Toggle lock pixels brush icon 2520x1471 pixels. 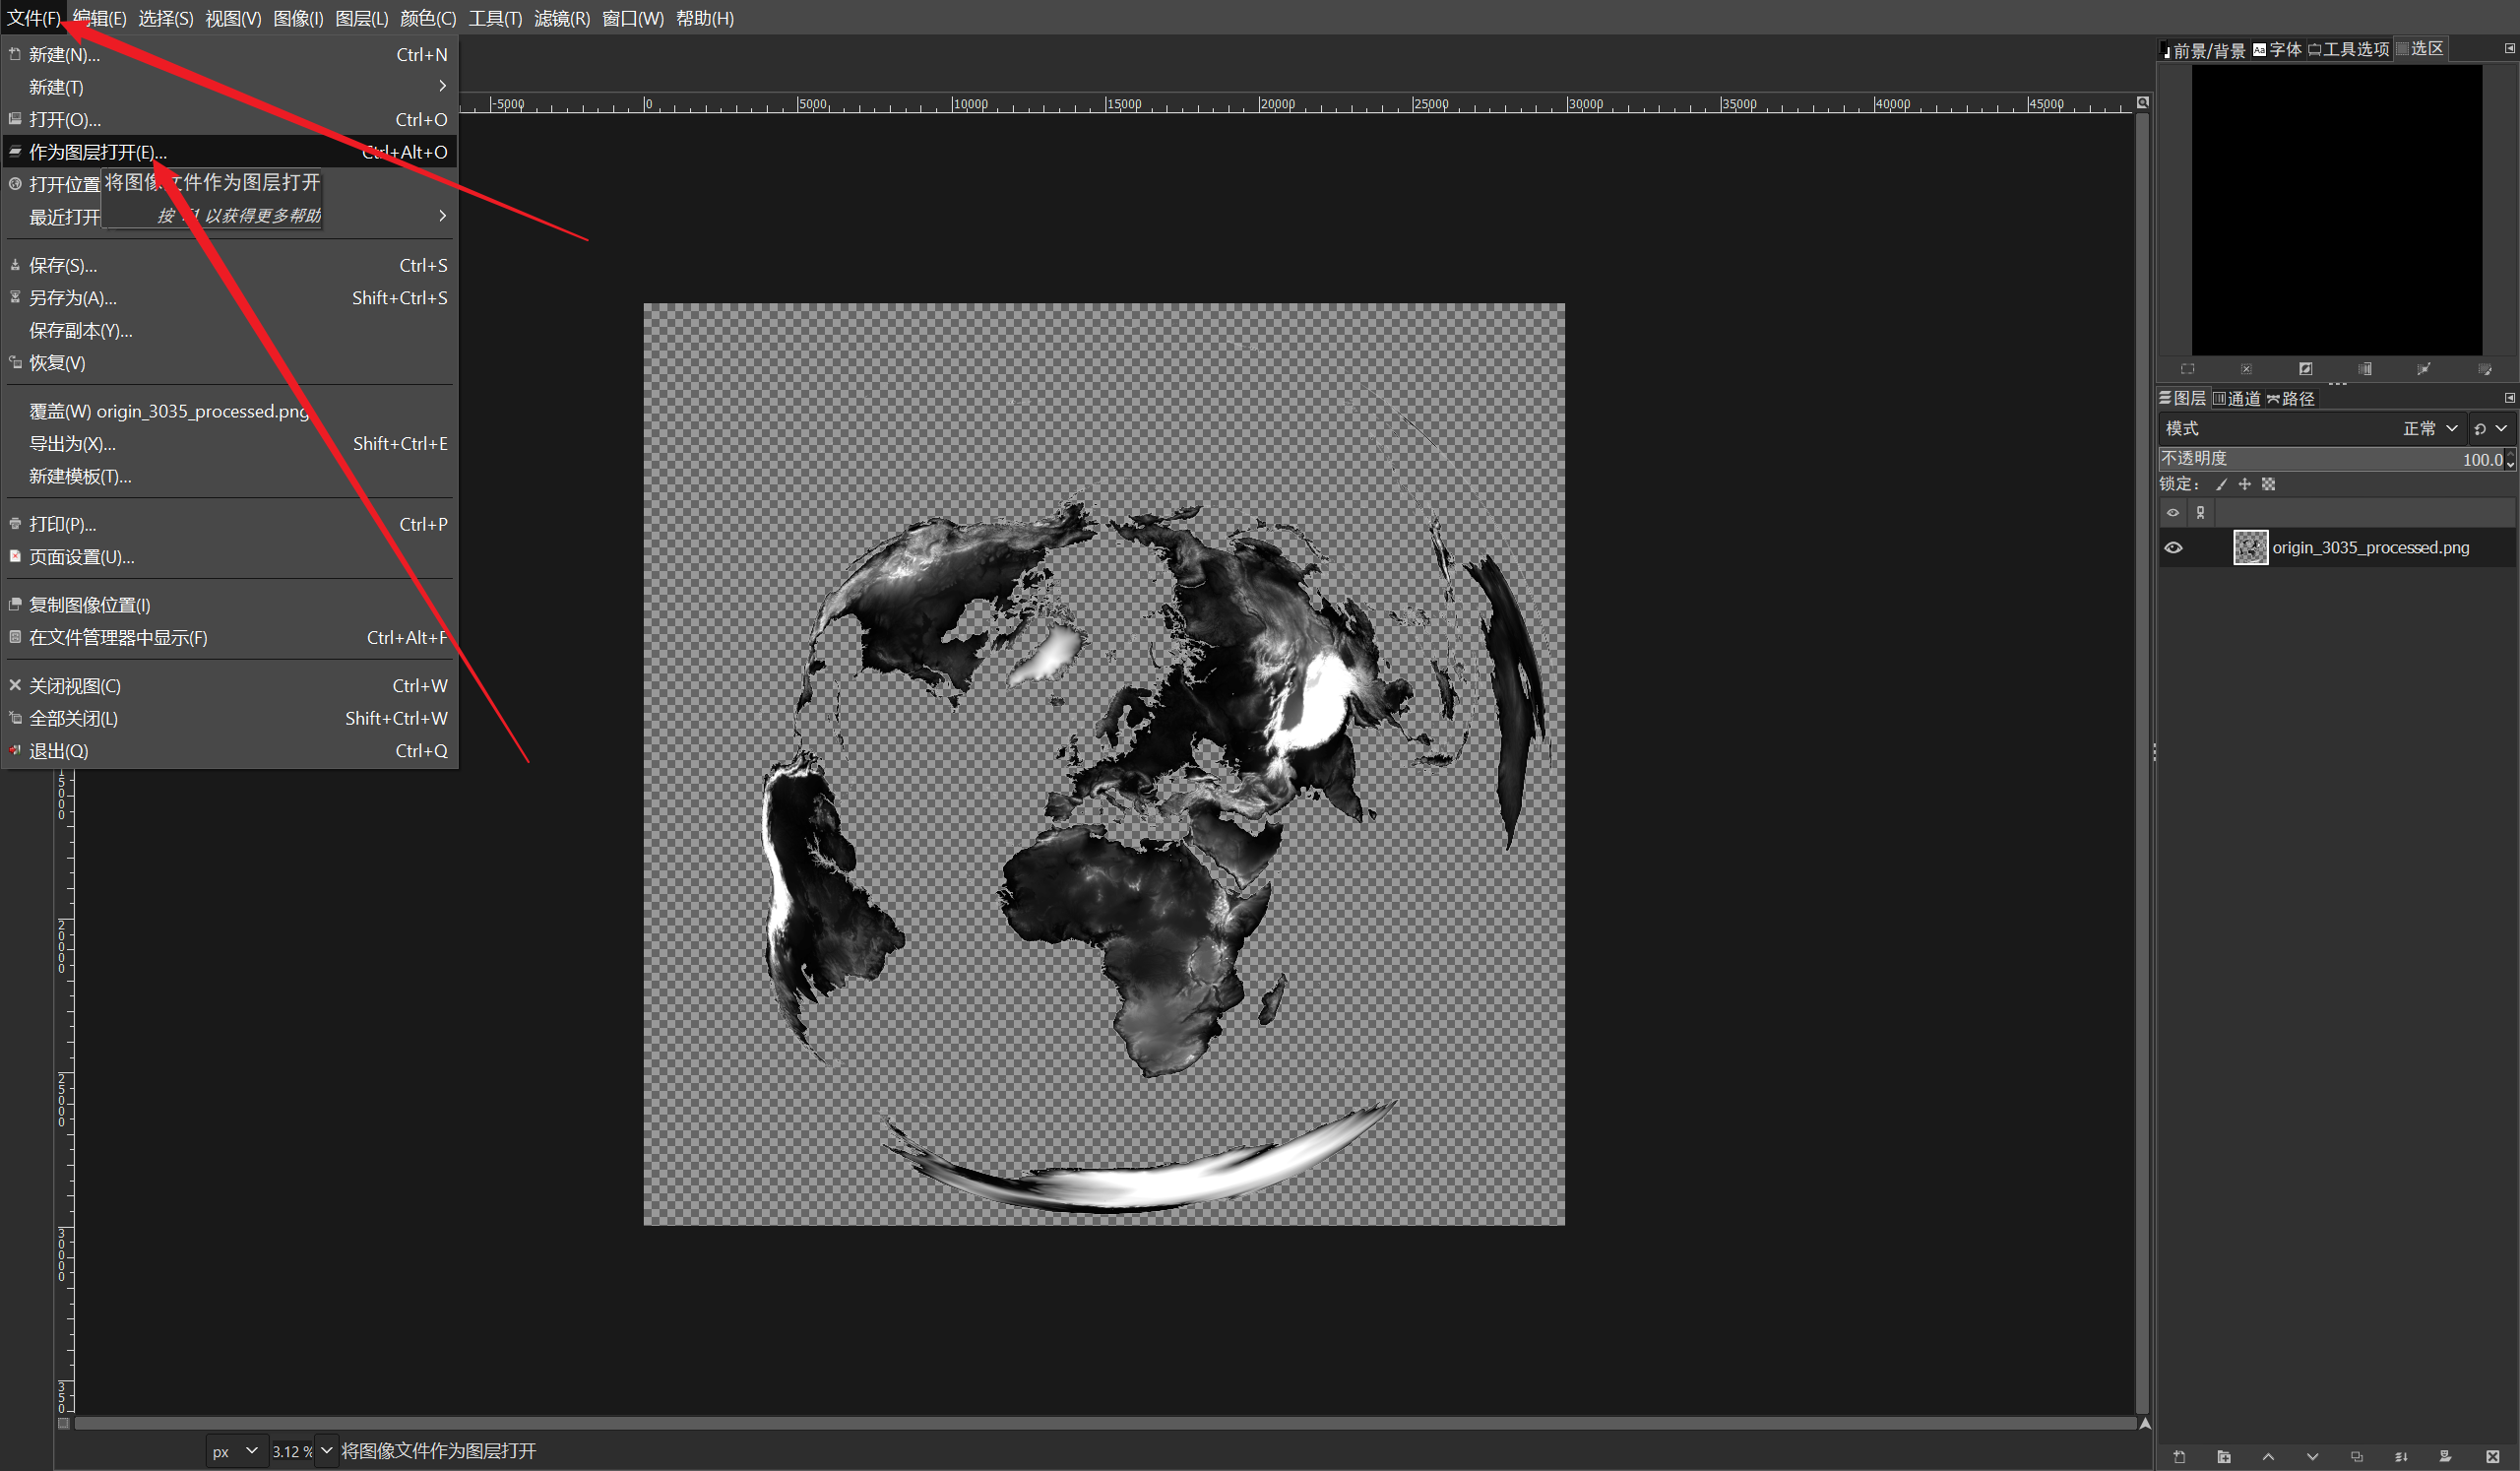(2221, 484)
